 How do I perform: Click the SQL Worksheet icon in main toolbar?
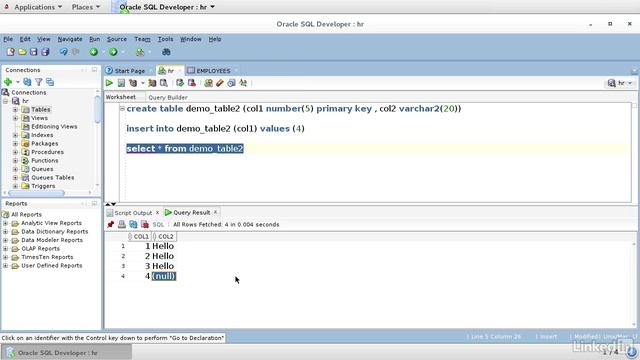(140, 52)
